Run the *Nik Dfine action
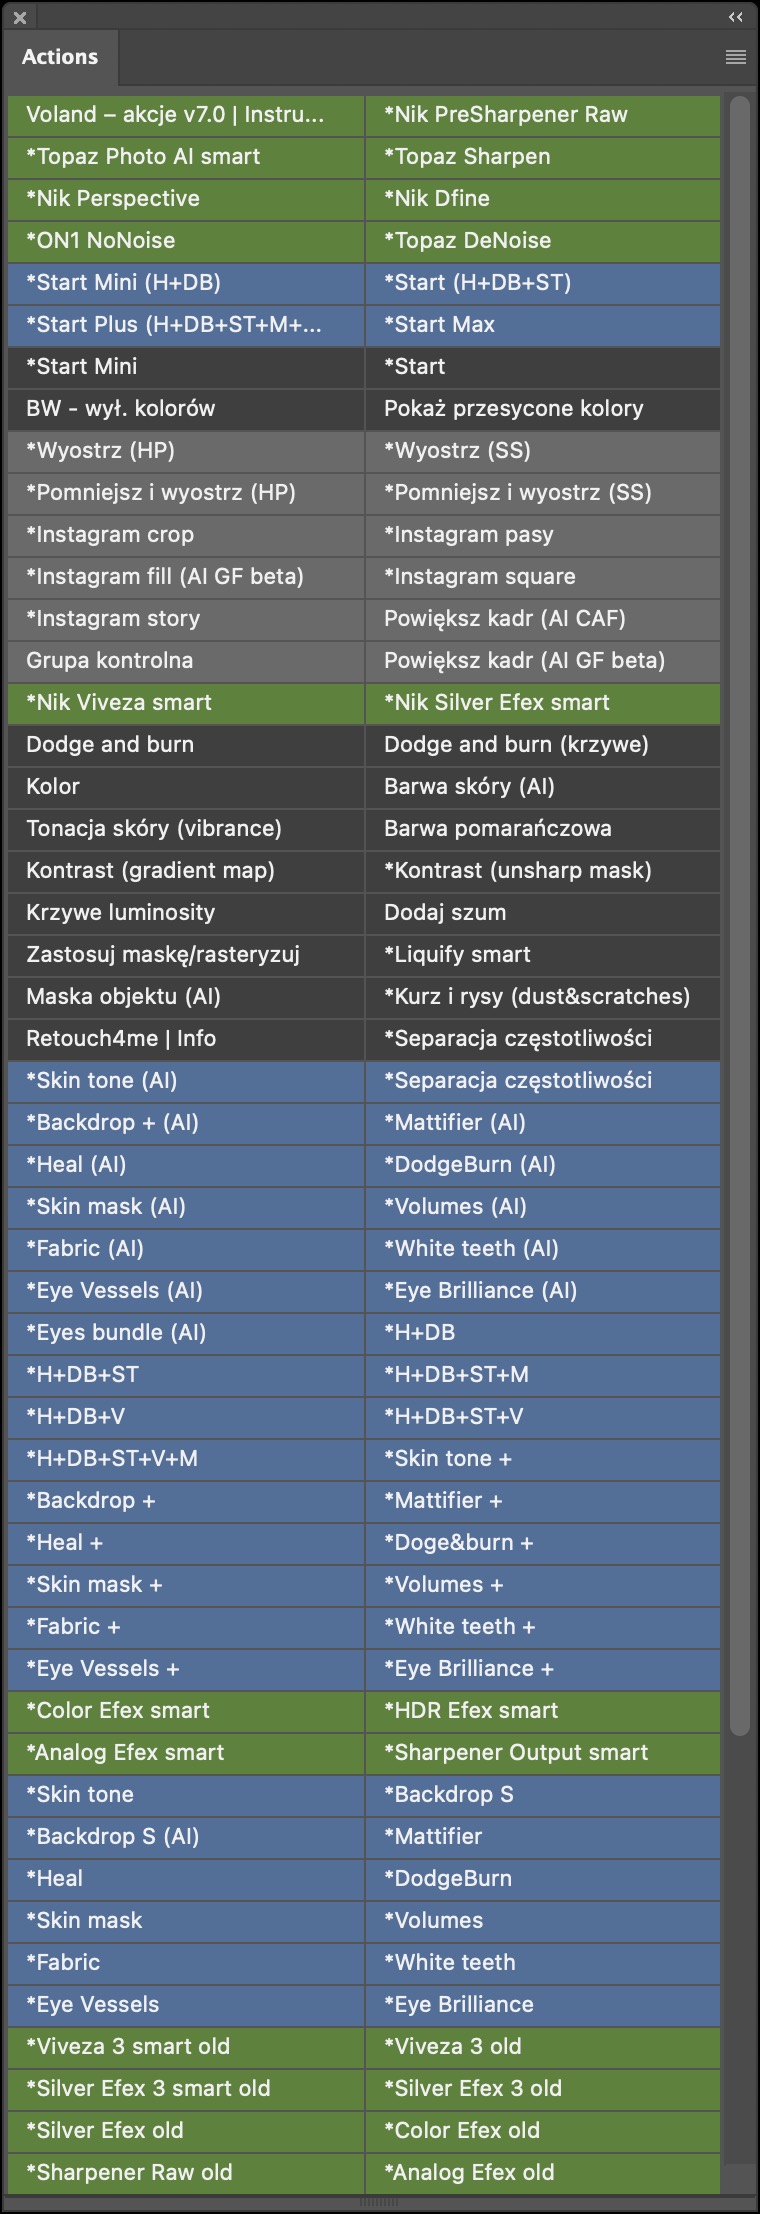760x2214 pixels. coord(543,199)
